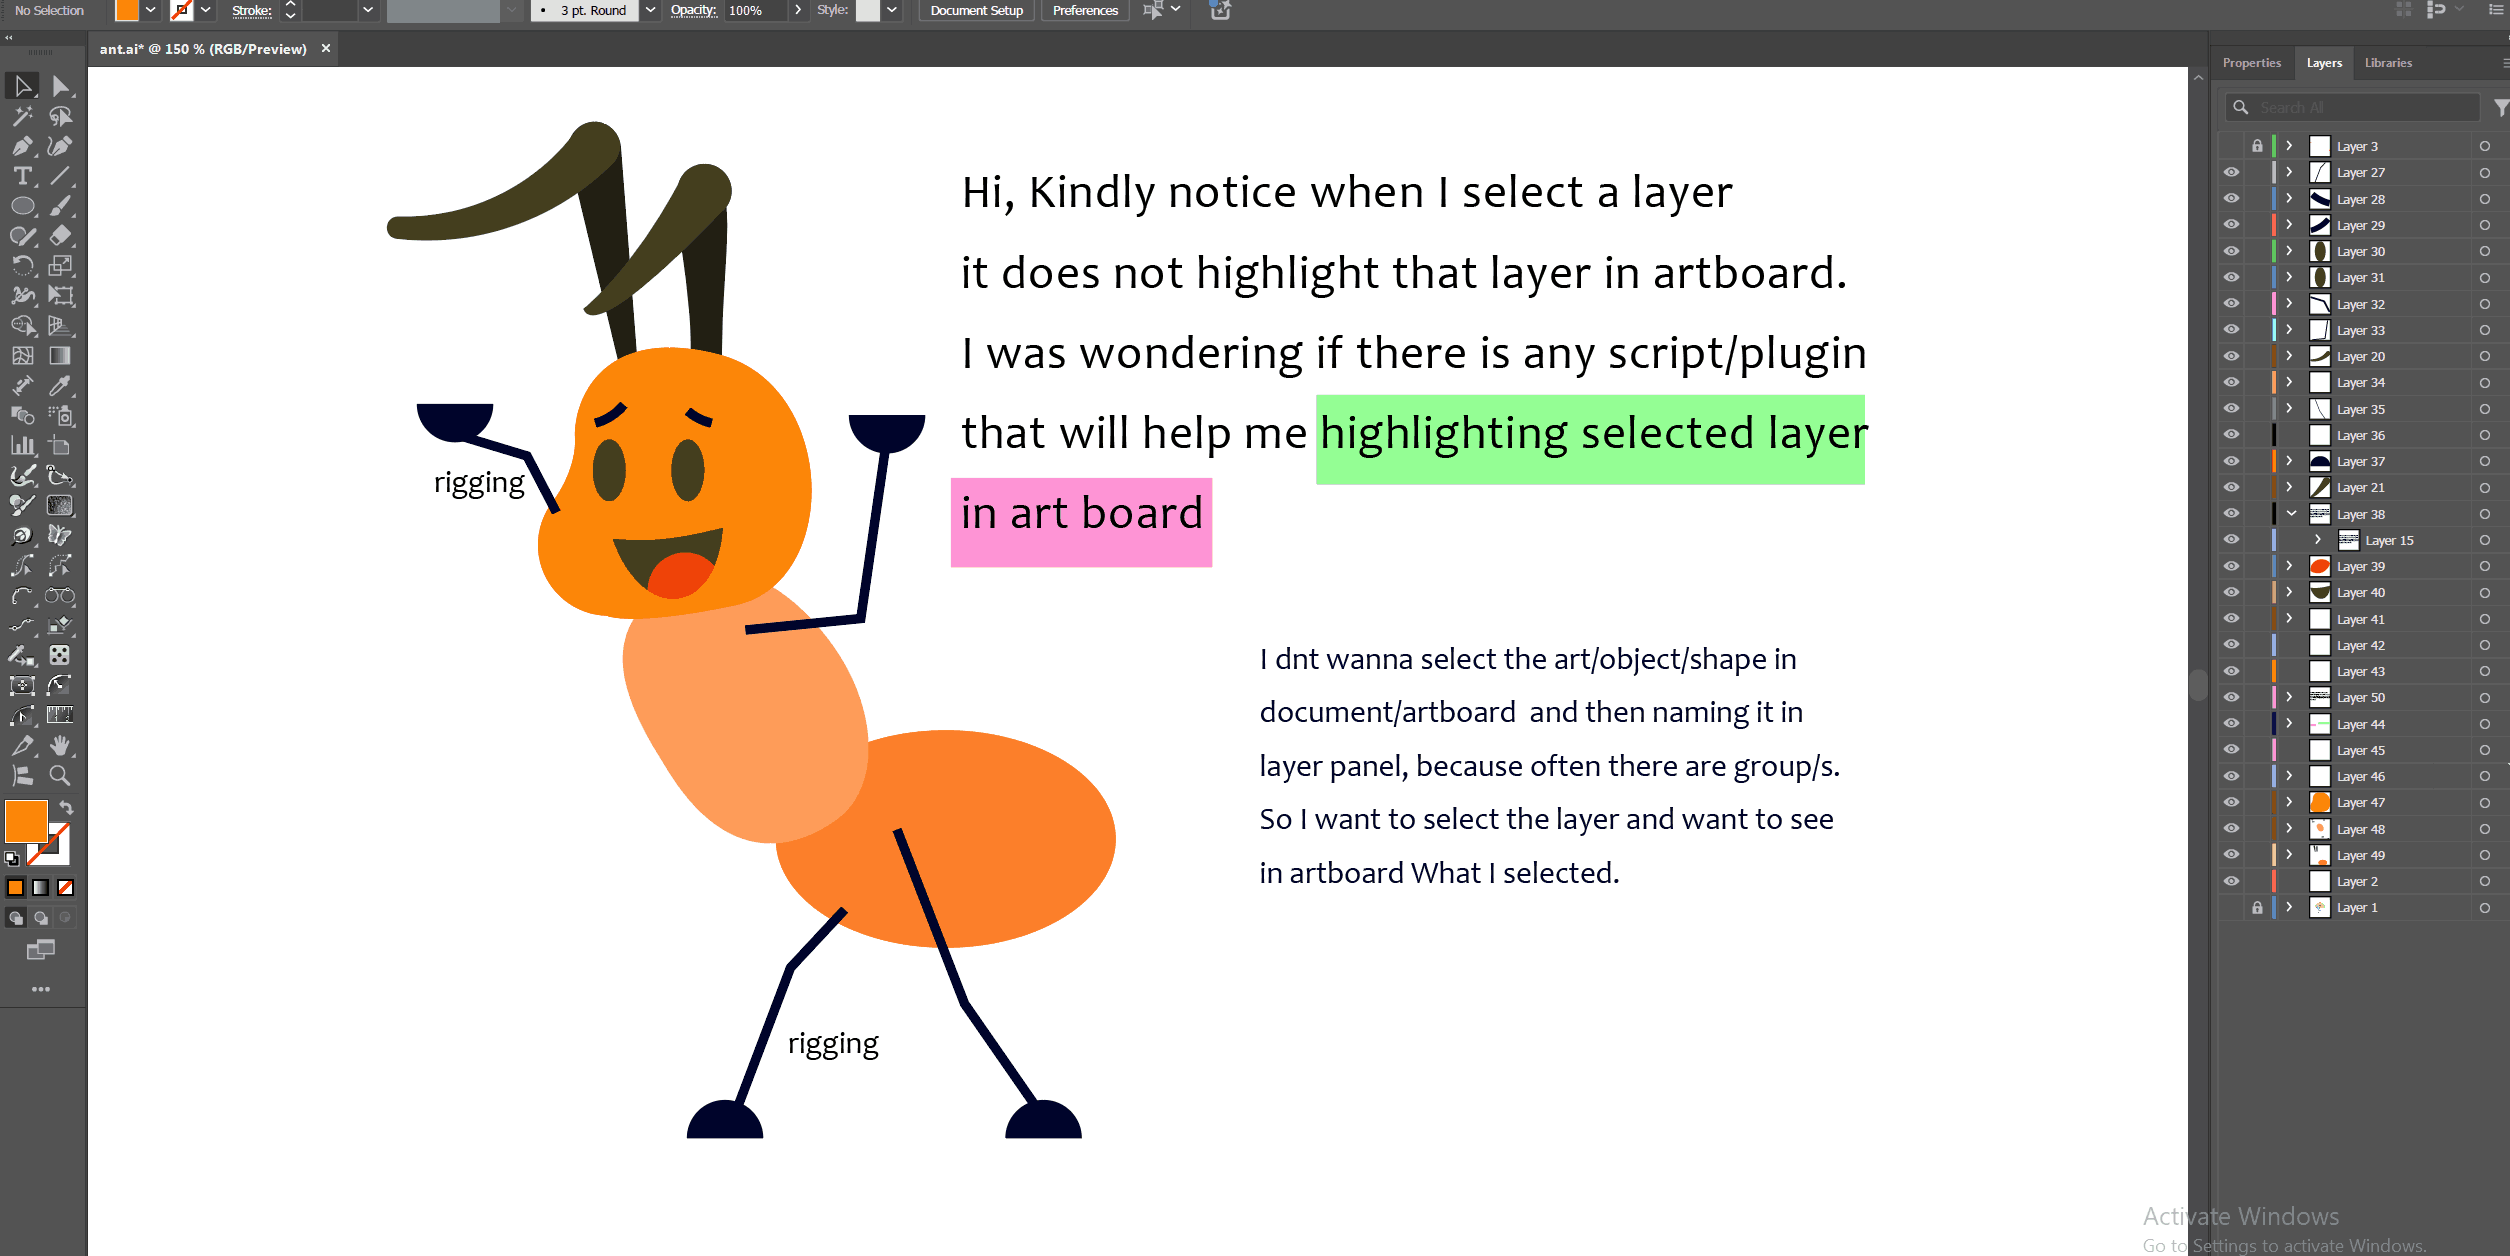
Task: Select the Magic Wand tool
Action: pos(22,117)
